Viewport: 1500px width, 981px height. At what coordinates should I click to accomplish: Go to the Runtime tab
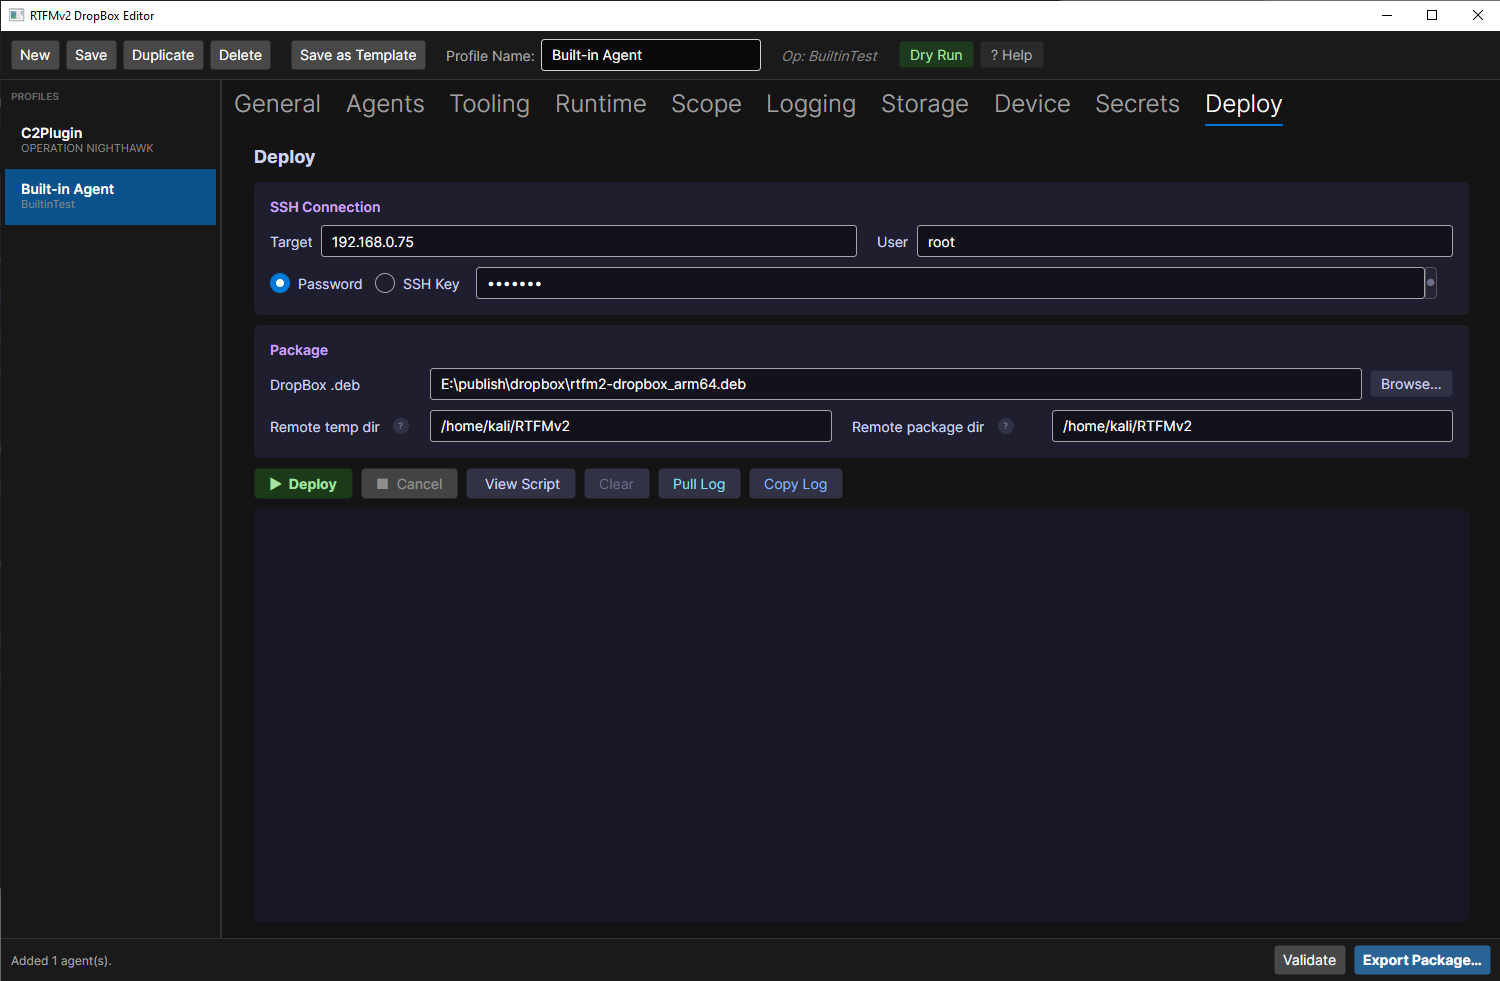pos(601,104)
